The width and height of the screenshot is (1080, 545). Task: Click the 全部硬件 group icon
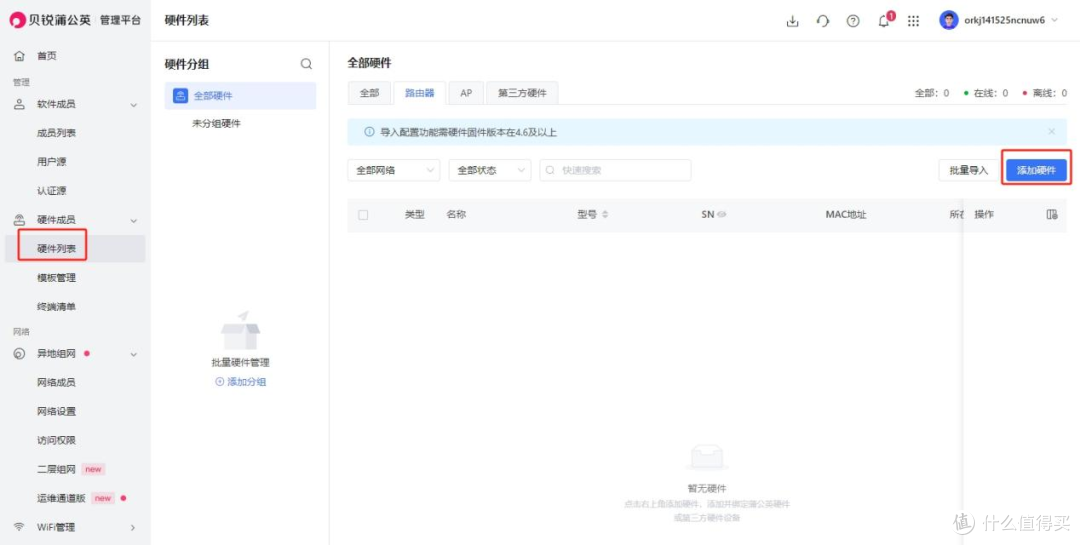tap(180, 96)
